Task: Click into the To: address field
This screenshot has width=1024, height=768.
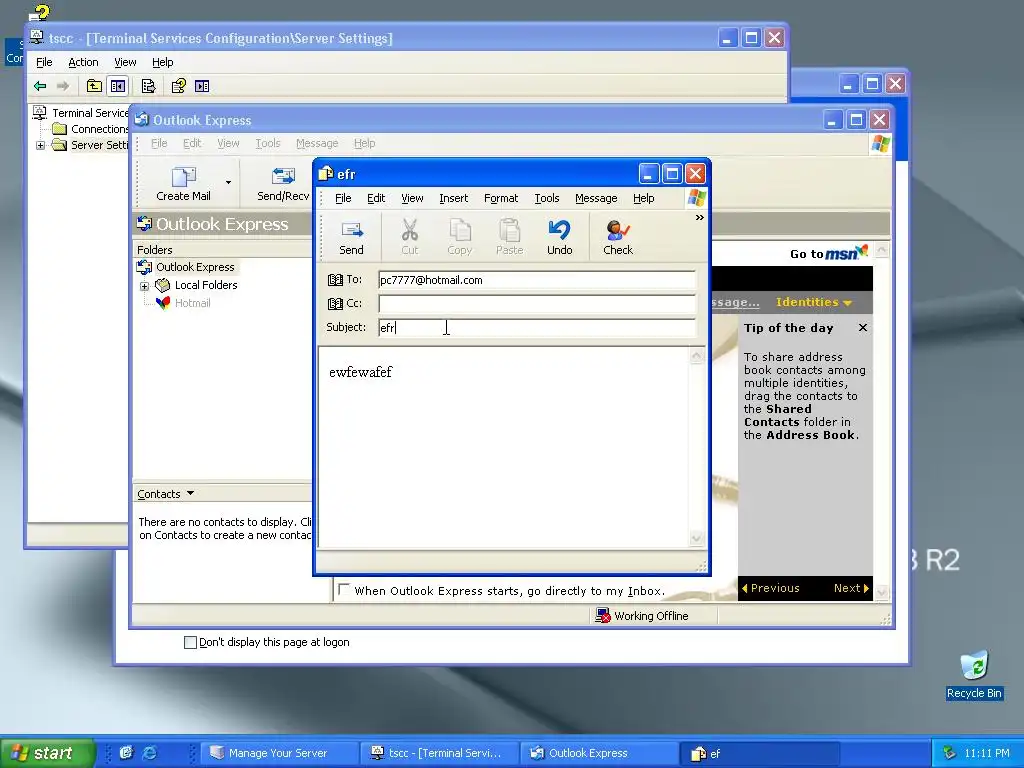Action: [x=536, y=280]
